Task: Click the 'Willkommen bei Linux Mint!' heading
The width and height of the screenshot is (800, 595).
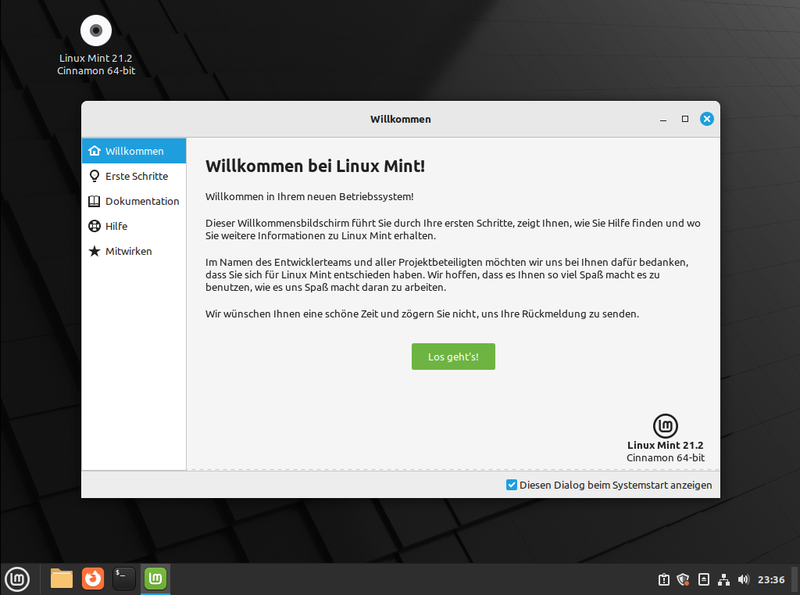Action: (315, 166)
